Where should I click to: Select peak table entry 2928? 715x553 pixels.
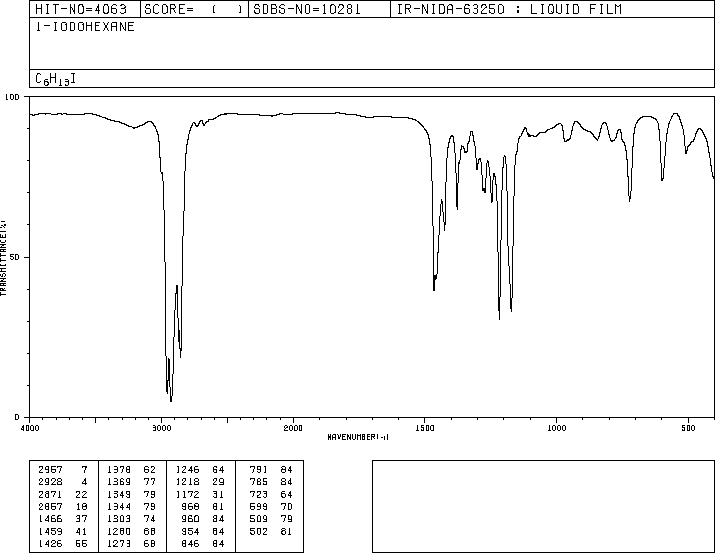point(50,482)
